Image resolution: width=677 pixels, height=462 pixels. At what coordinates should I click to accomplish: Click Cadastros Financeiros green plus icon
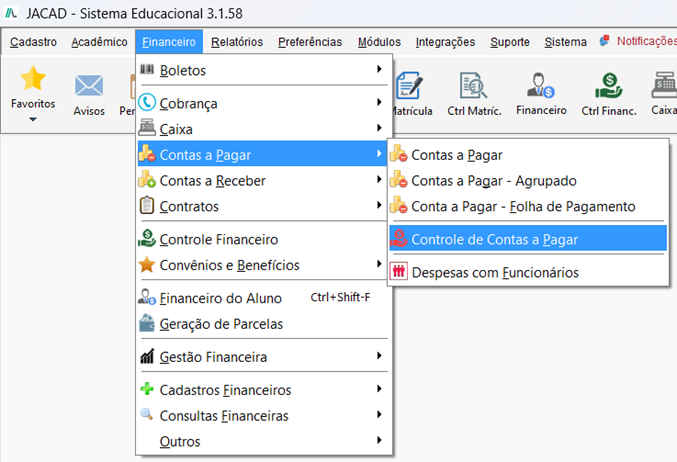click(147, 389)
